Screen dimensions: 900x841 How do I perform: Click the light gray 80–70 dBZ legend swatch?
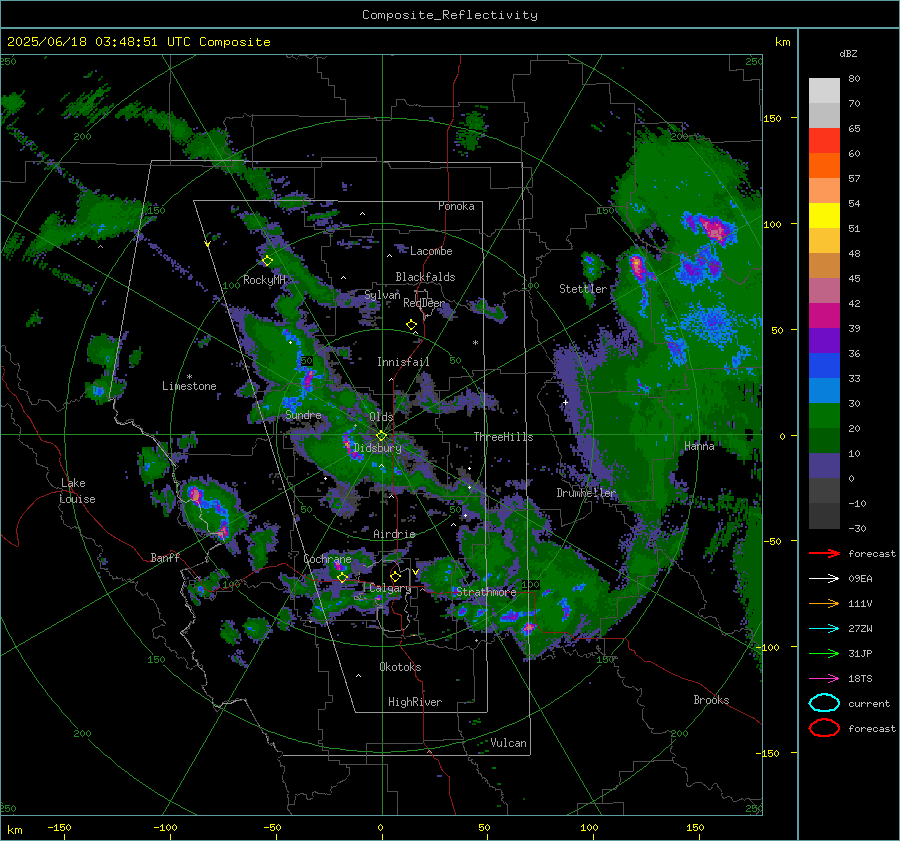[824, 91]
